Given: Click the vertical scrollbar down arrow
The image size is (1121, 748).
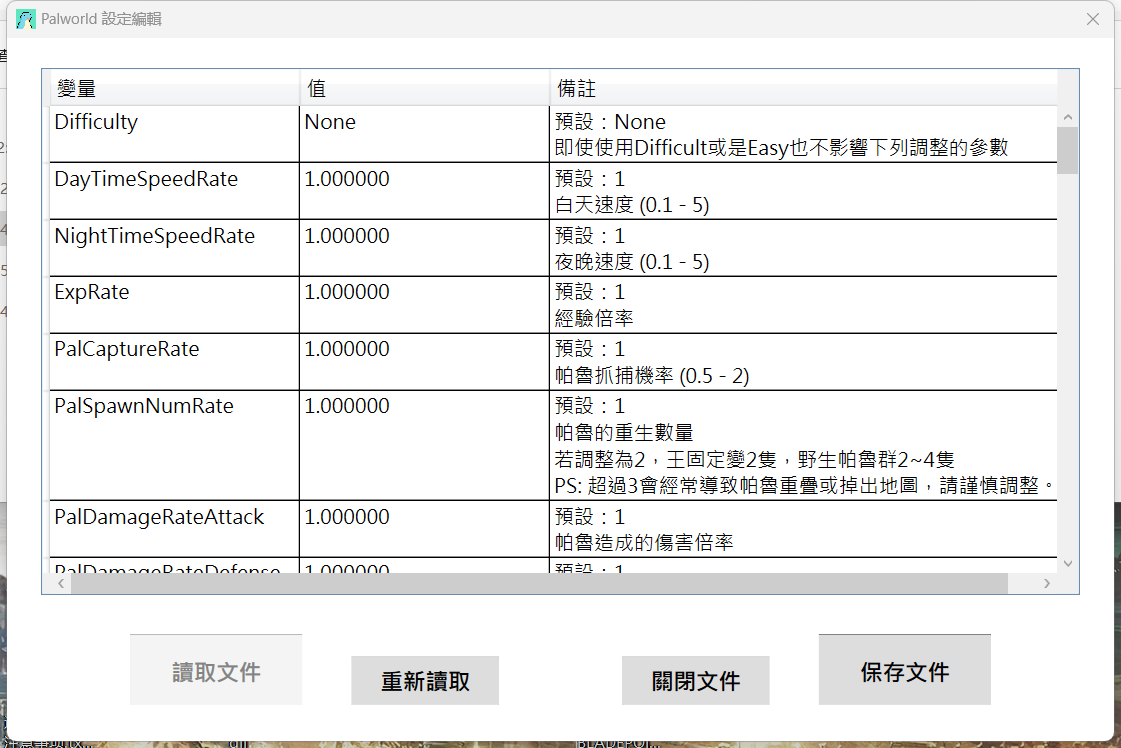Looking at the screenshot, I should (x=1068, y=564).
